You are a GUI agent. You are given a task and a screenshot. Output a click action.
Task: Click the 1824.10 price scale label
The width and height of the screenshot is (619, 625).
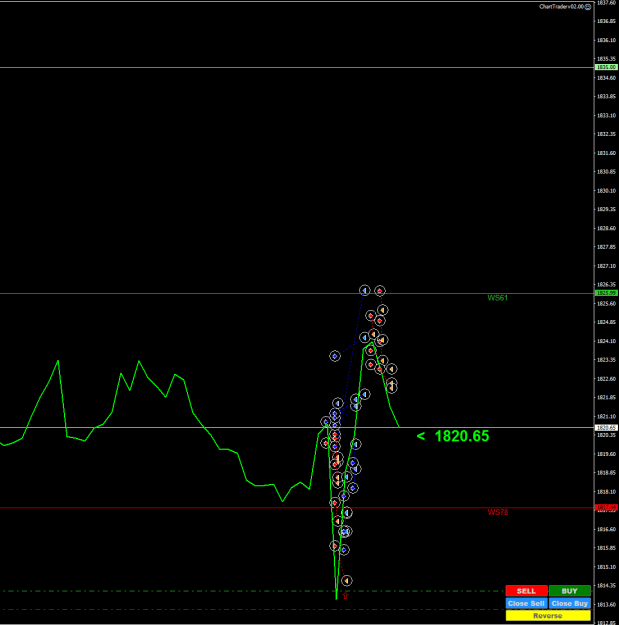(606, 341)
